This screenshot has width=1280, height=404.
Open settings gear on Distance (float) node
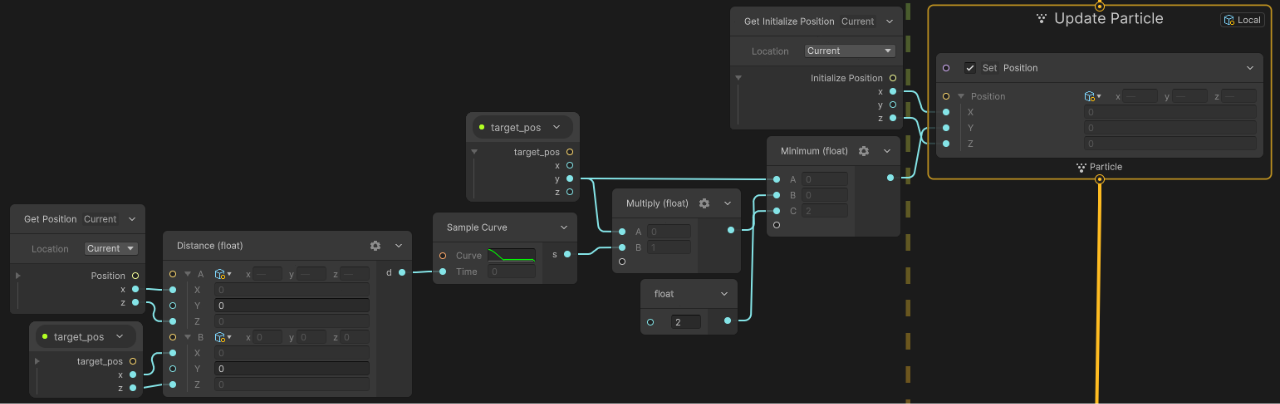coord(375,246)
